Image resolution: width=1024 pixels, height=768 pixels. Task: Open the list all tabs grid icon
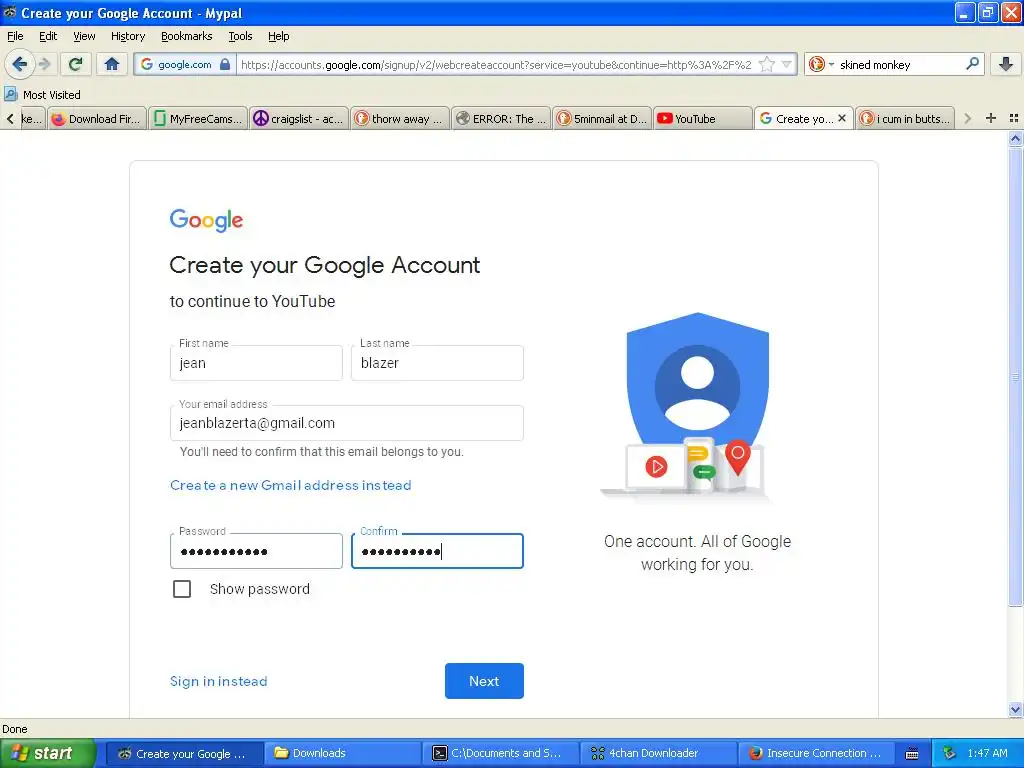point(1014,118)
